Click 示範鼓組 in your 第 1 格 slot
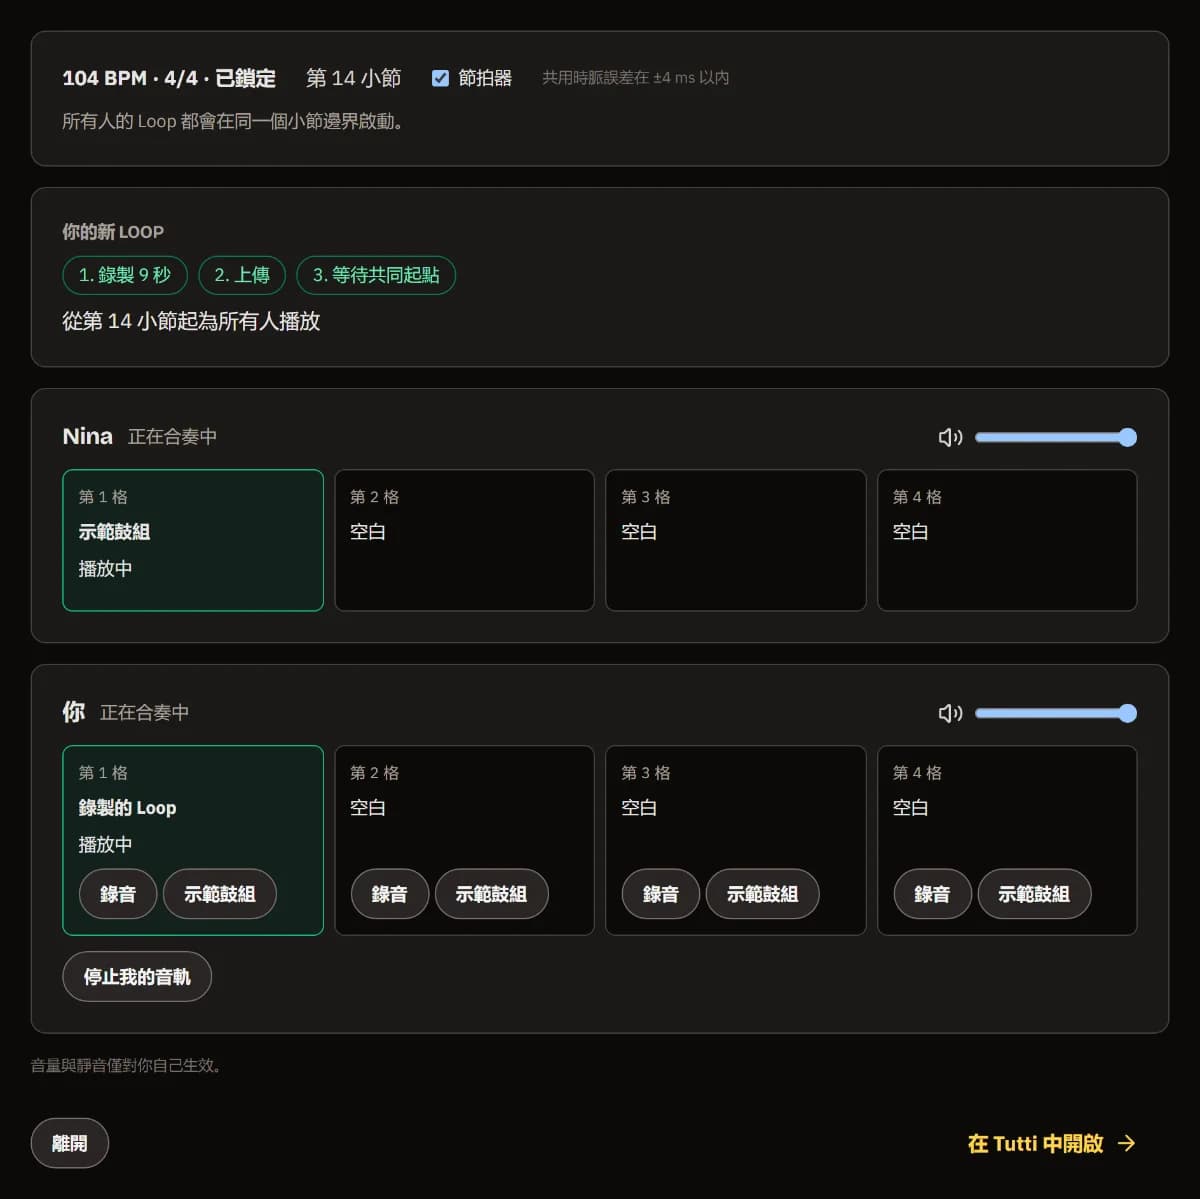This screenshot has width=1200, height=1199. (220, 894)
